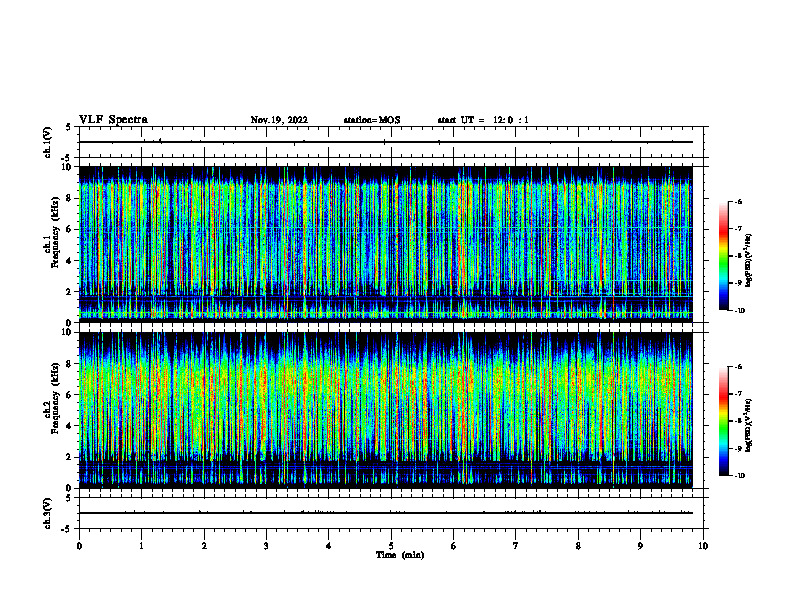
Task: Click the ch.1 voltage waveform trace
Action: coord(385,142)
